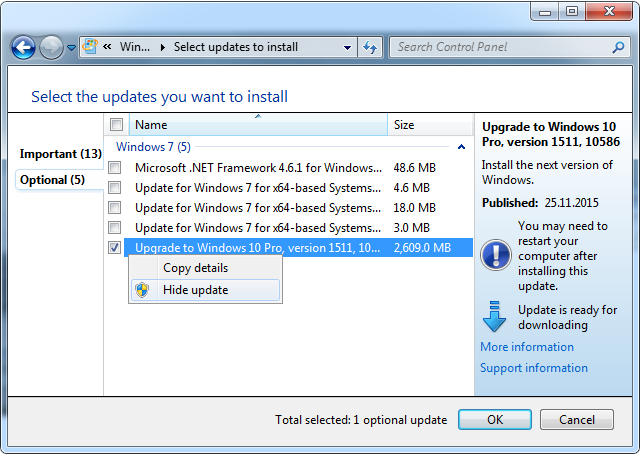Viewport: 640px width, 454px height.
Task: Select the 3.0 MB Windows 7 update row
Action: (x=298, y=227)
